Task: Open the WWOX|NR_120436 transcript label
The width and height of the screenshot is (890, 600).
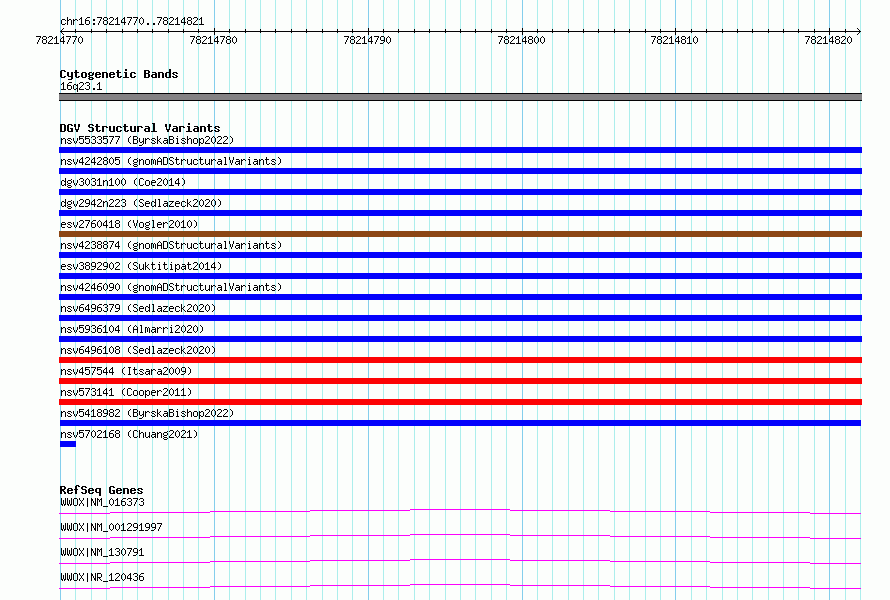Action: (x=102, y=577)
